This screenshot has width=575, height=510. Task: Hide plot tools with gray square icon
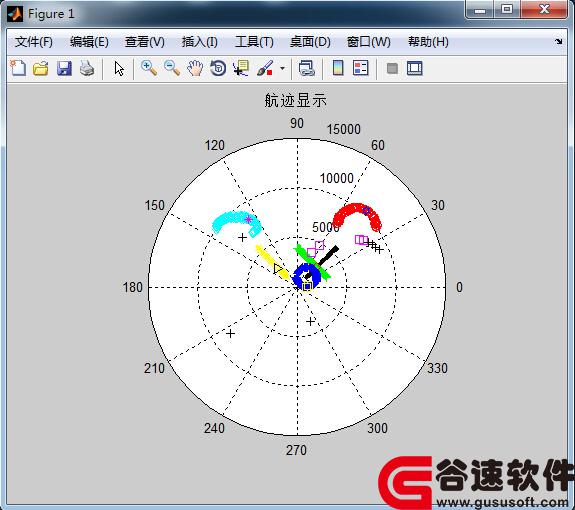[x=392, y=69]
